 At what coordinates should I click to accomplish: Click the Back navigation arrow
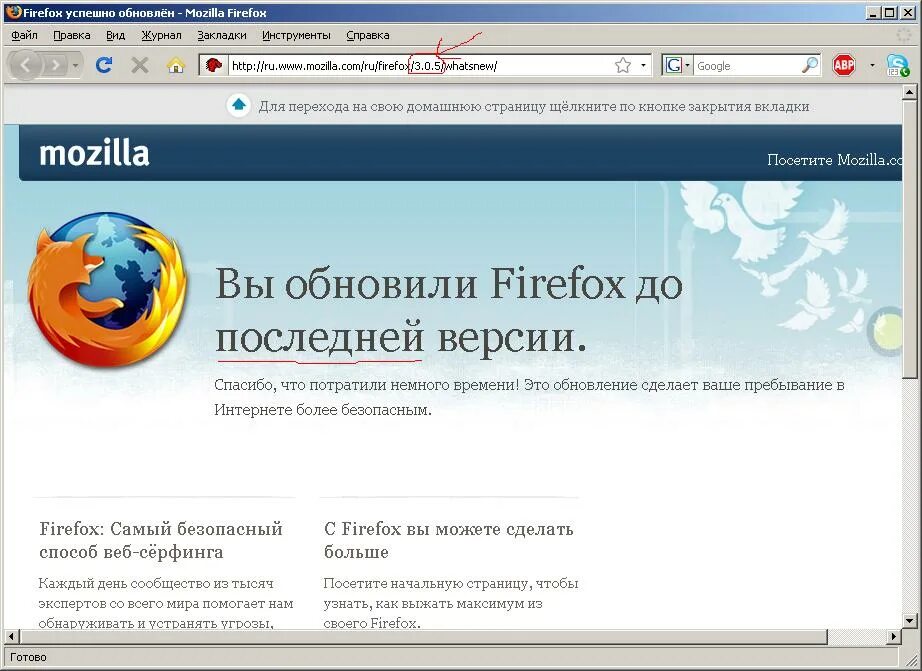(25, 65)
